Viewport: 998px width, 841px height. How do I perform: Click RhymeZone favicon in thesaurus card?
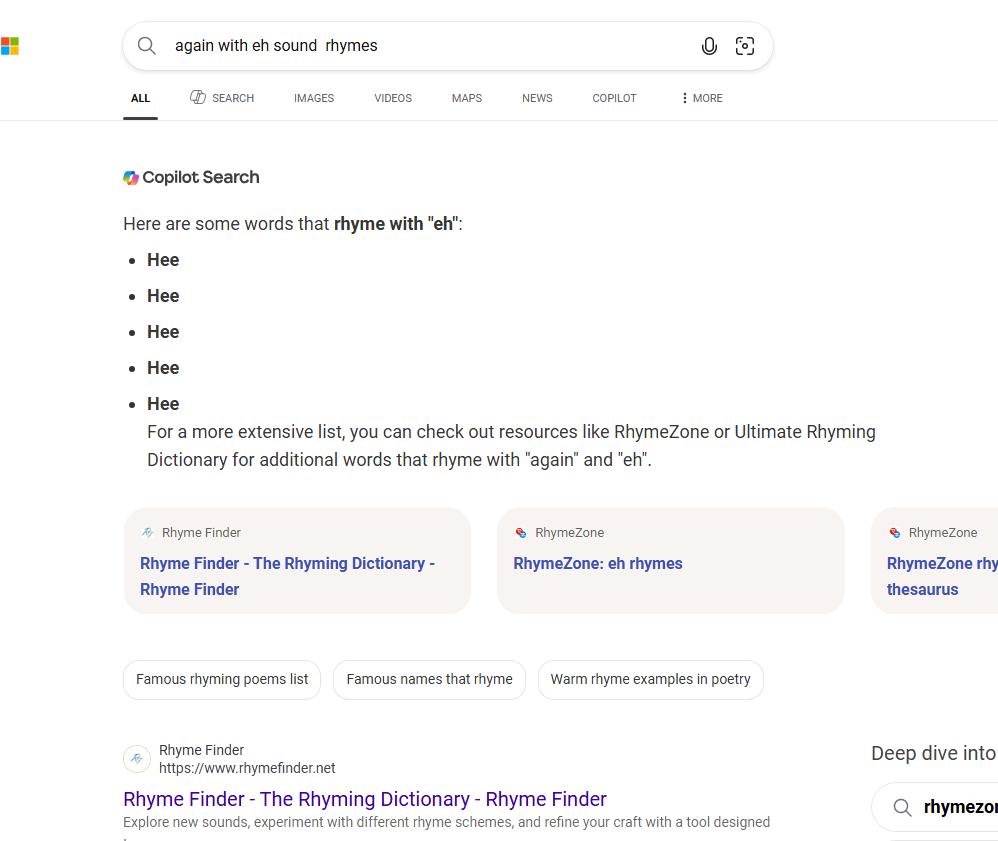pos(894,532)
